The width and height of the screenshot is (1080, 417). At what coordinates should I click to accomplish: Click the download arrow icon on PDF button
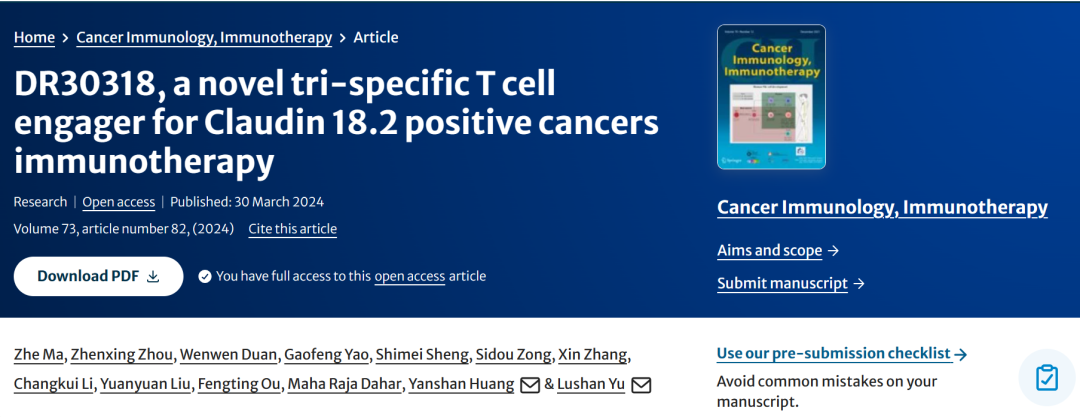click(x=153, y=277)
